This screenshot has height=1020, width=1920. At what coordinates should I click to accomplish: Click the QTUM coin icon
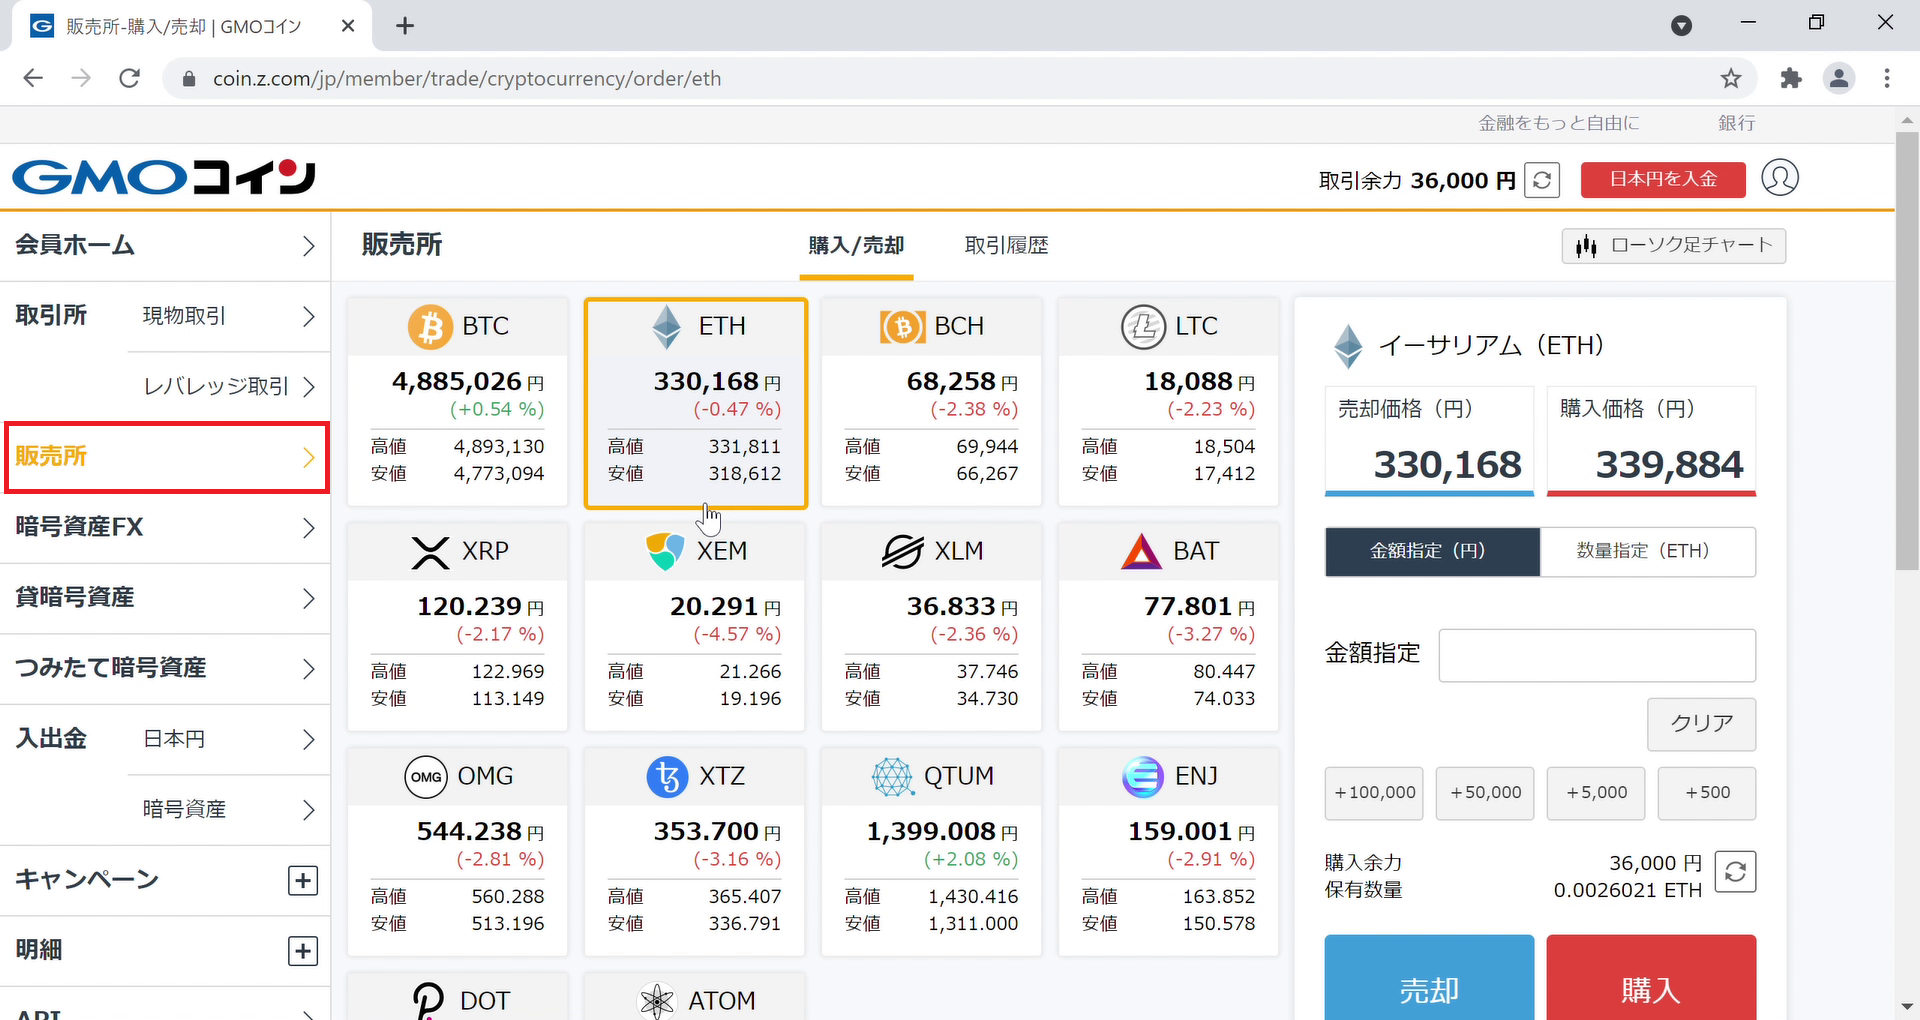point(893,776)
